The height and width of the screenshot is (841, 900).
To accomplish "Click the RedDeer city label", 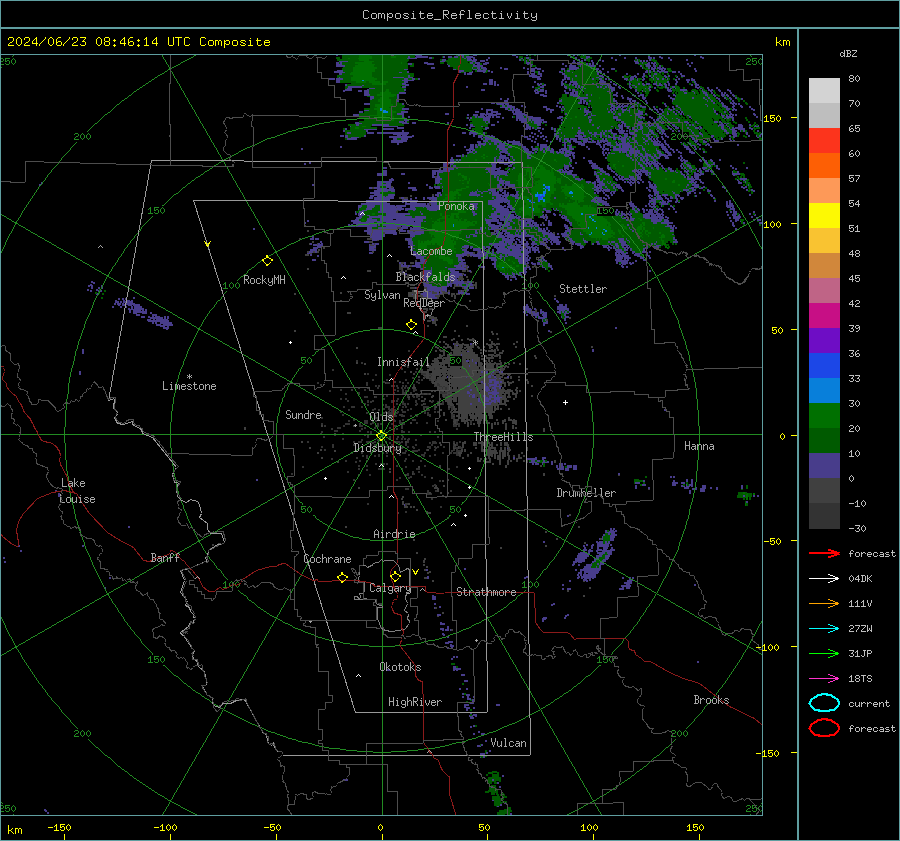I will point(424,303).
